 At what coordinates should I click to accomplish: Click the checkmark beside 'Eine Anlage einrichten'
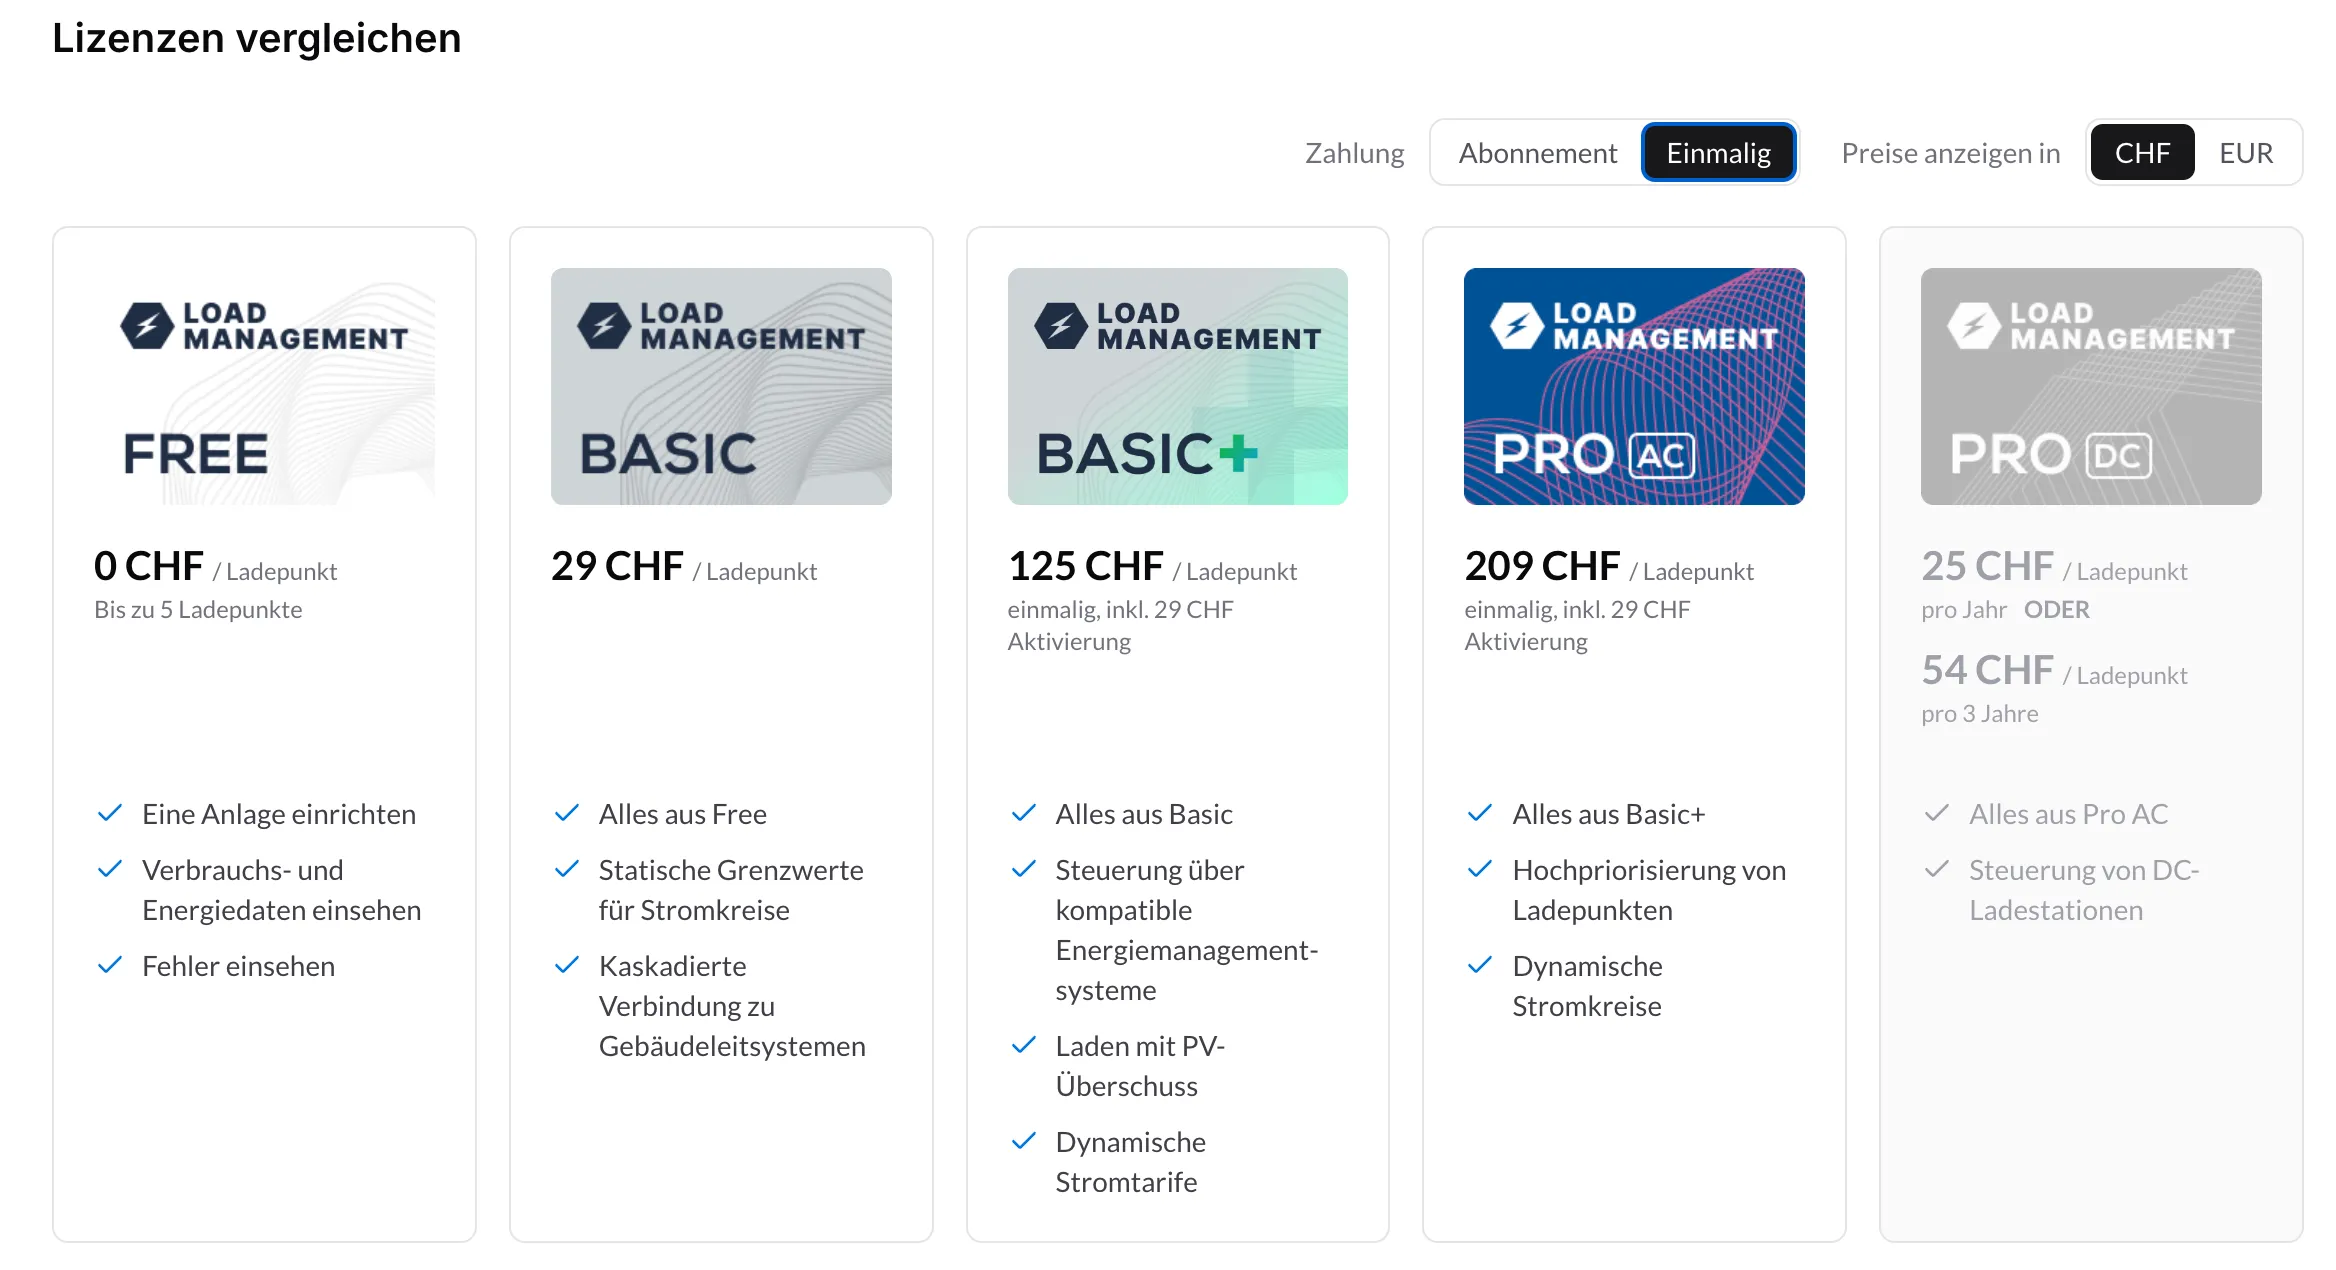(110, 813)
